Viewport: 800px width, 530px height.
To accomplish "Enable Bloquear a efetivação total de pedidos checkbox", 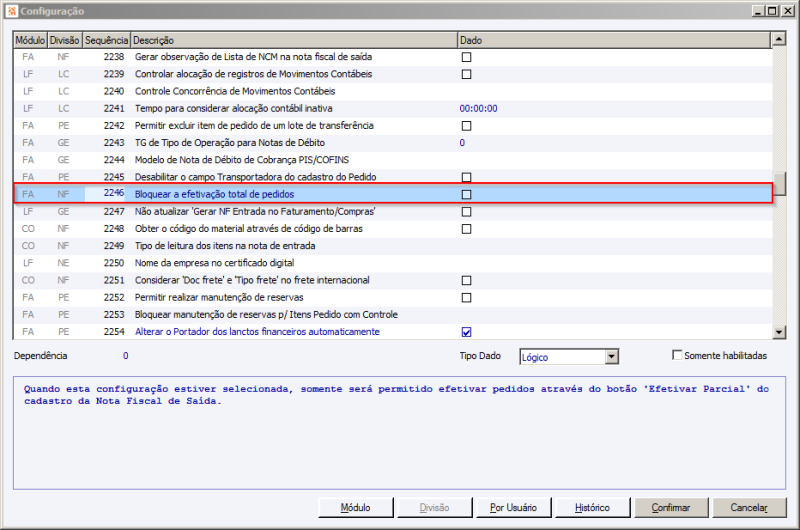I will tap(466, 194).
